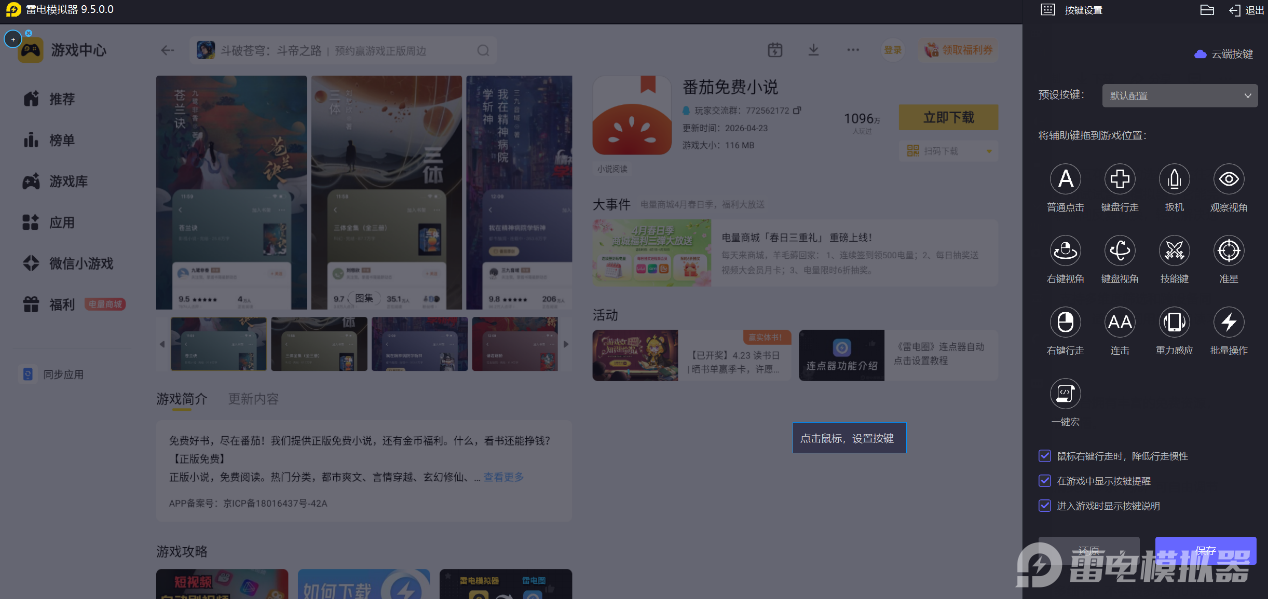Select the lightning bolt batch operation icon
Viewport: 1268px width, 599px height.
tap(1228, 322)
